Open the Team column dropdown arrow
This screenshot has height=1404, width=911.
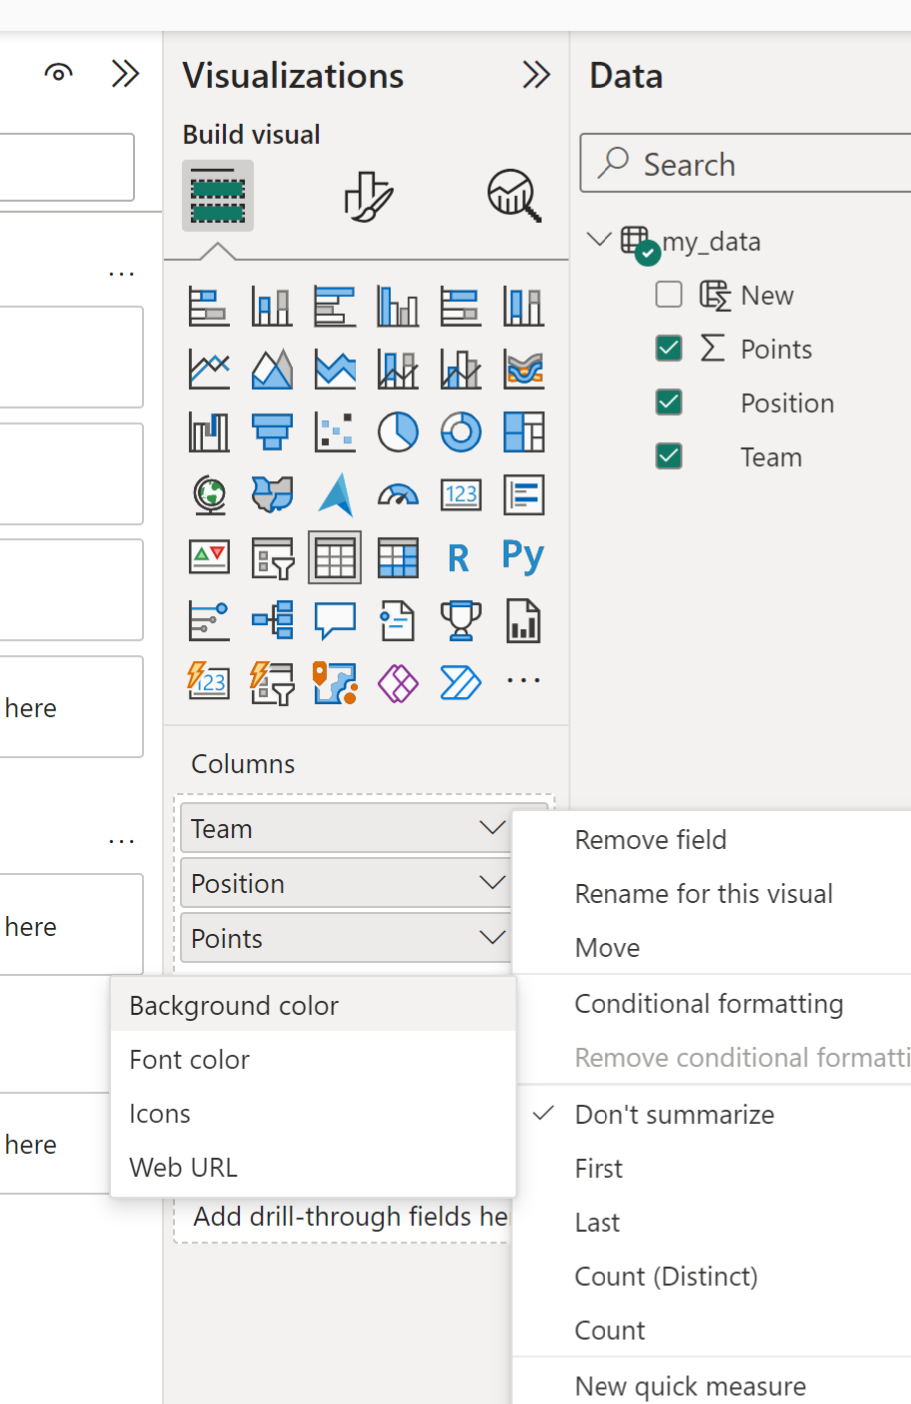click(492, 828)
